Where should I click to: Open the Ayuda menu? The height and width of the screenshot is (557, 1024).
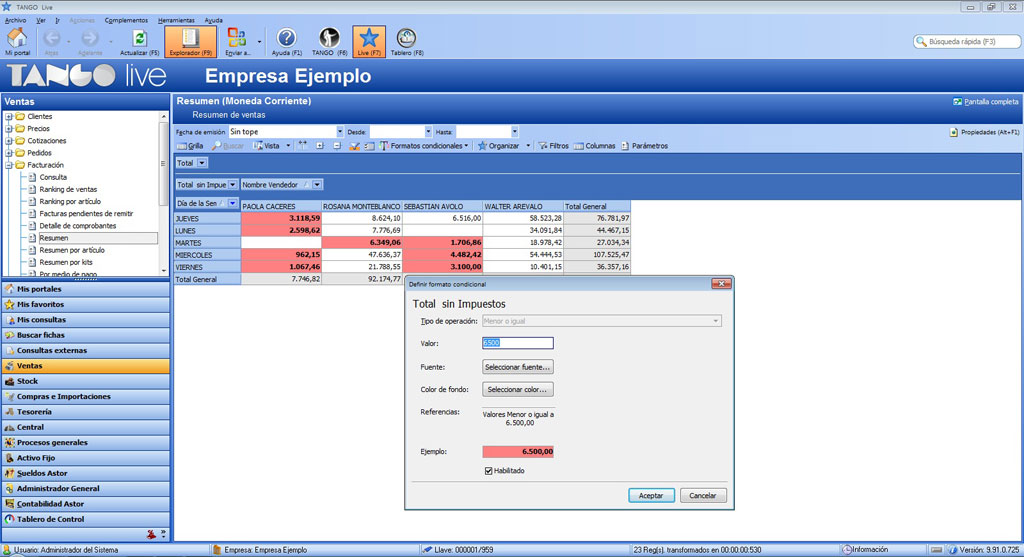pyautogui.click(x=213, y=20)
